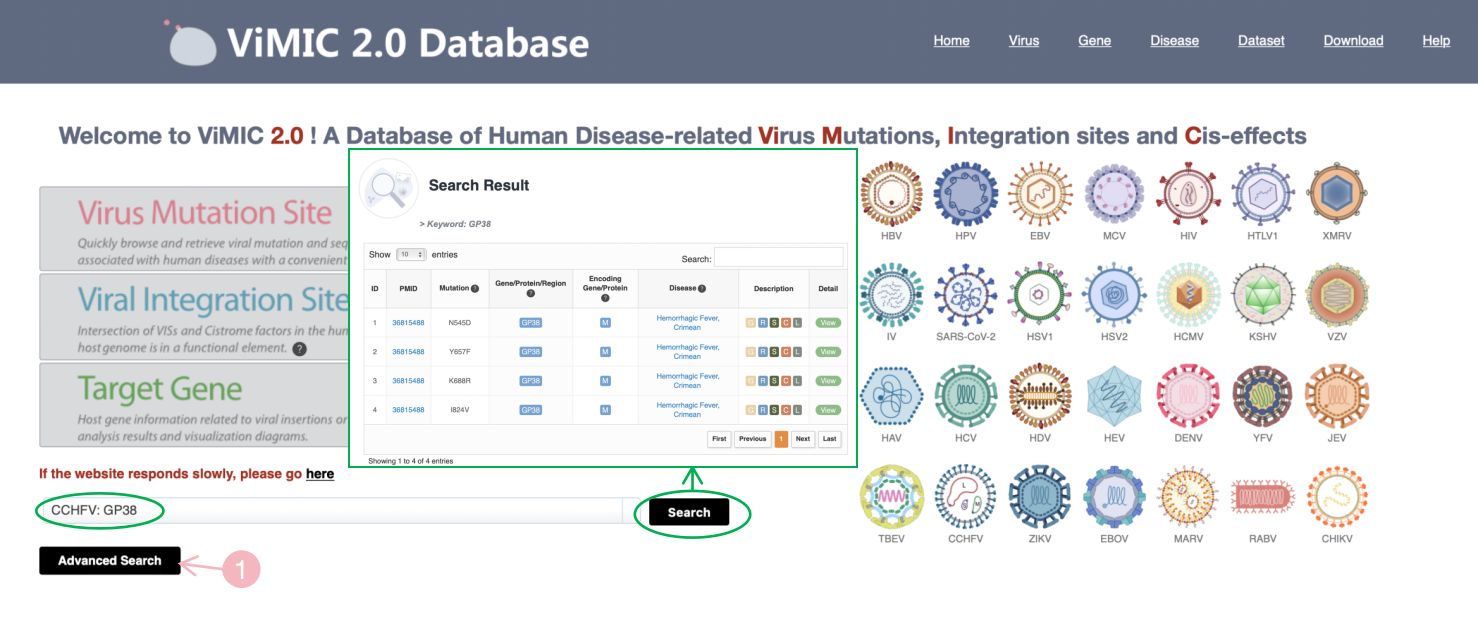
Task: Open the Disease navigation link
Action: [x=1174, y=41]
